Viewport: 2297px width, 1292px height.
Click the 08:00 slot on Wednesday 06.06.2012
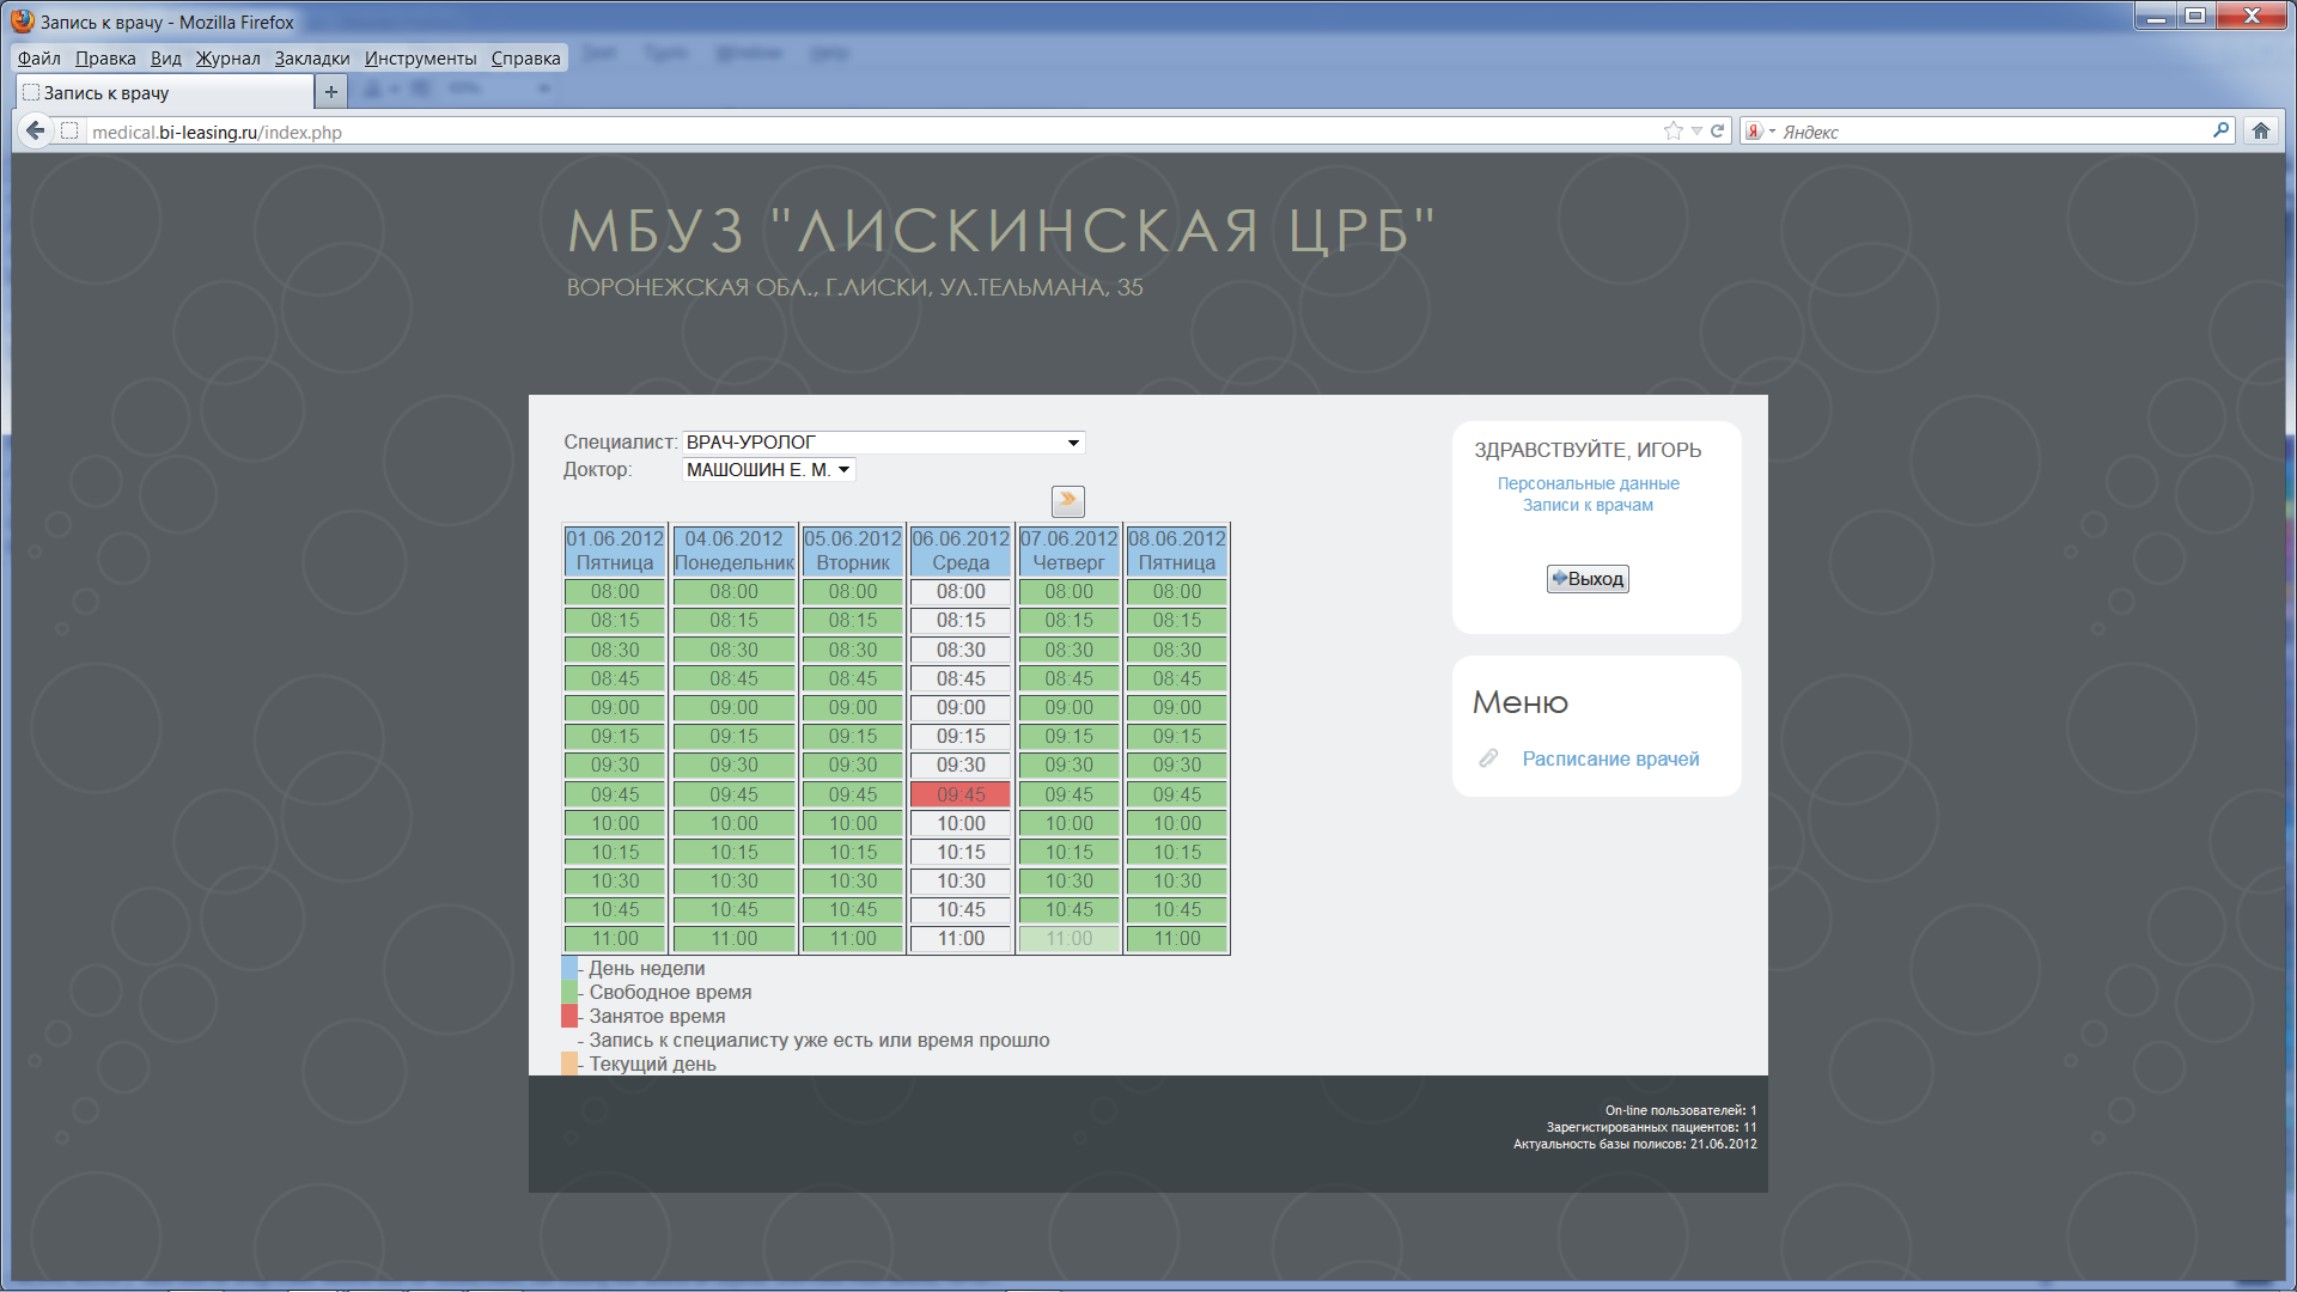pyautogui.click(x=960, y=591)
